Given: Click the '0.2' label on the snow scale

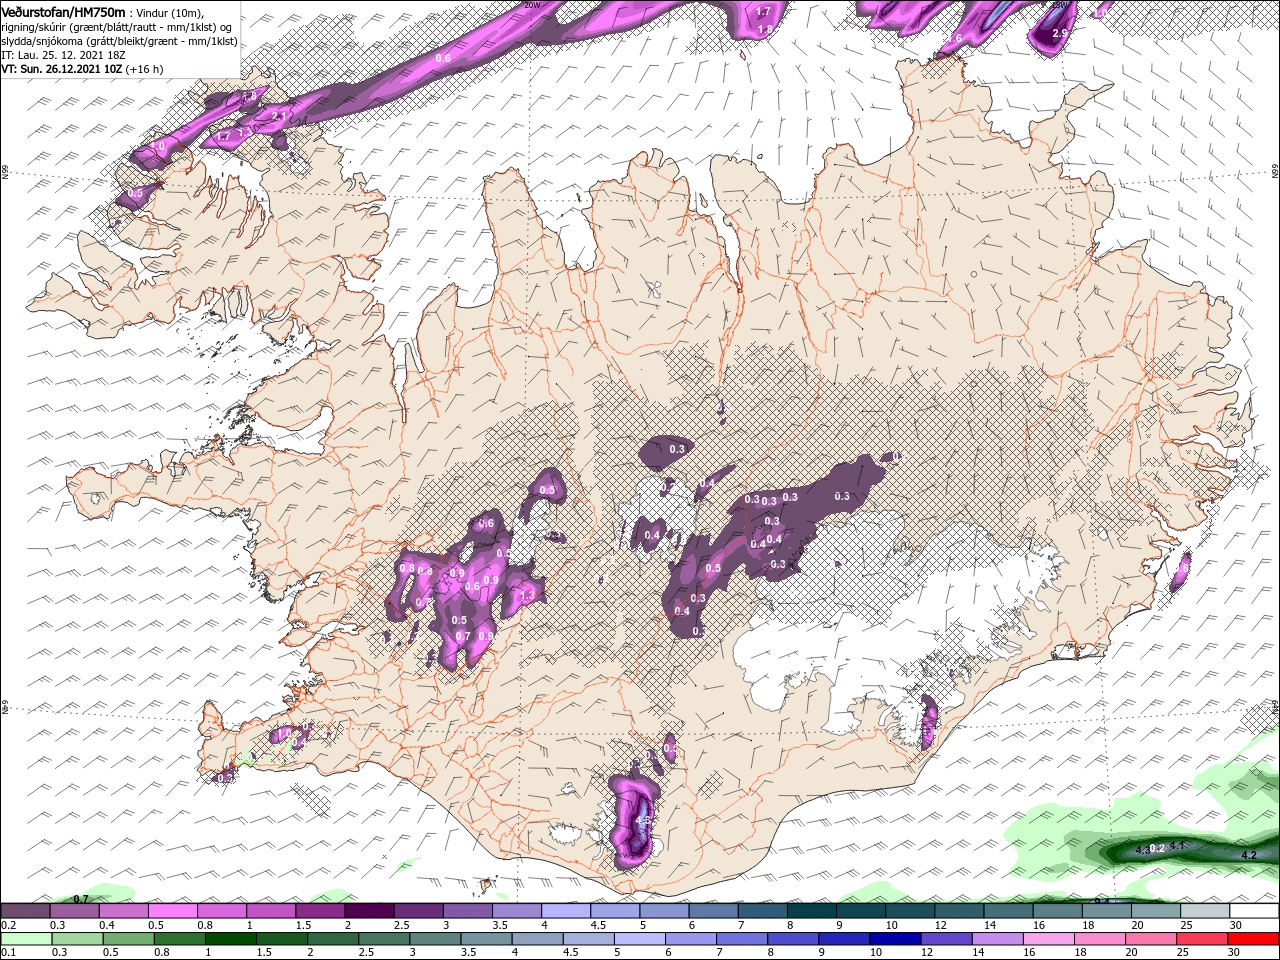Looking at the screenshot, I should point(8,925).
